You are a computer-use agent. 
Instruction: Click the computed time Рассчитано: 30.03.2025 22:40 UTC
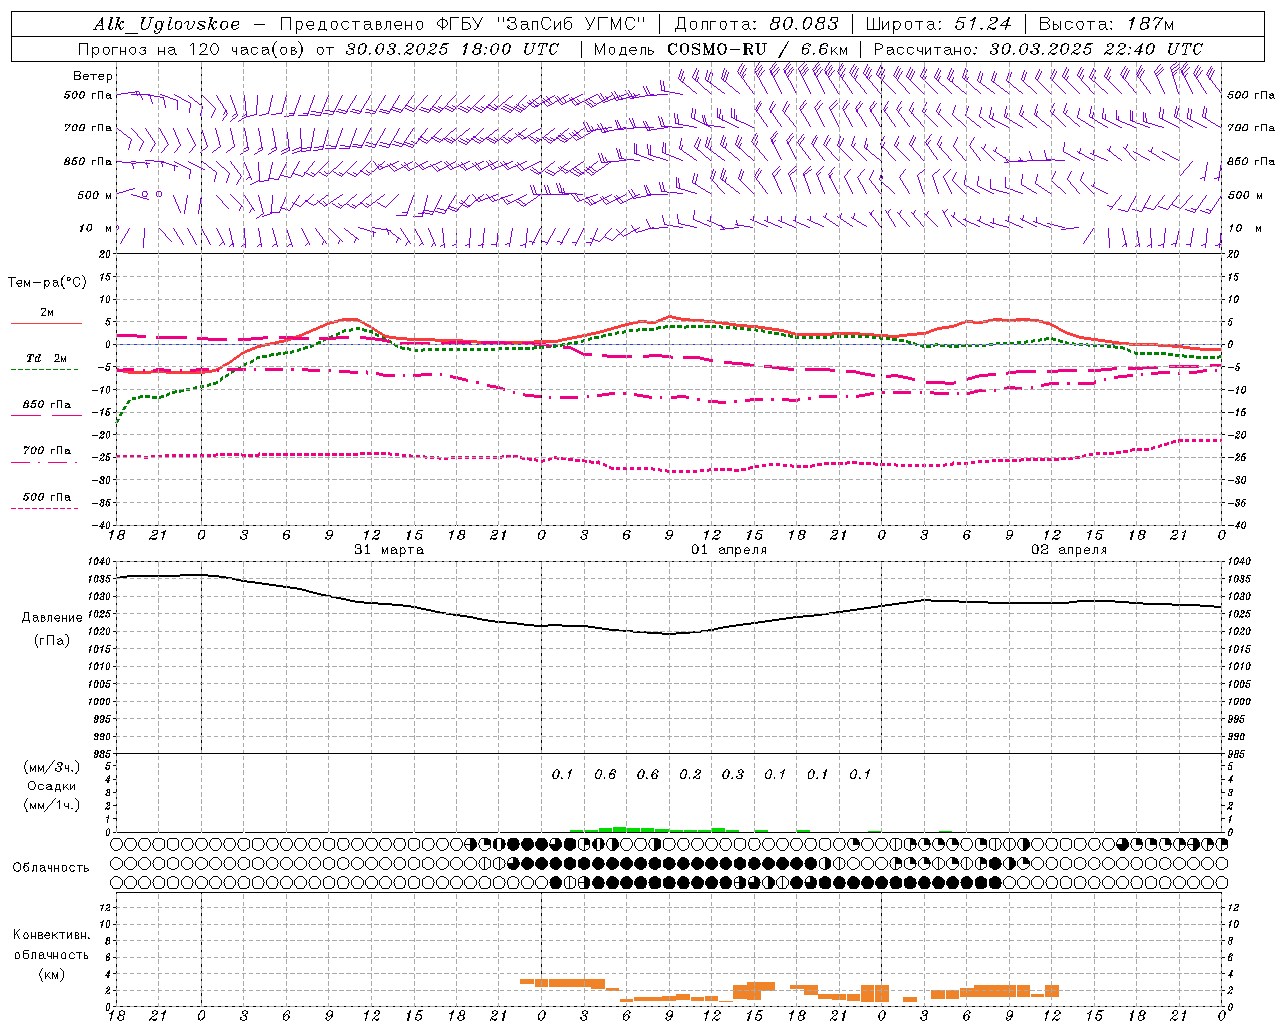(x=1038, y=49)
